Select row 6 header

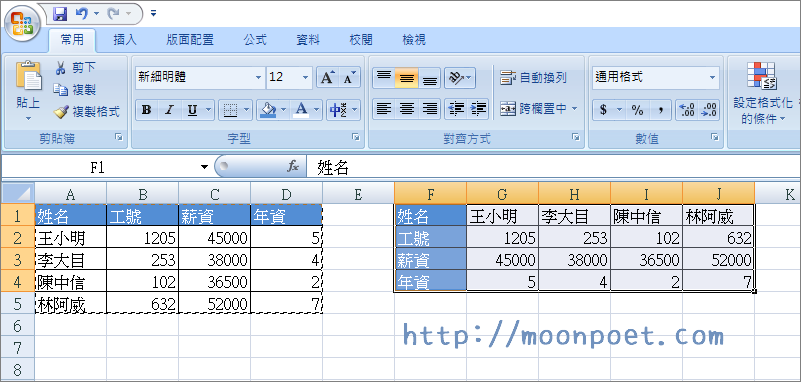coord(17,325)
